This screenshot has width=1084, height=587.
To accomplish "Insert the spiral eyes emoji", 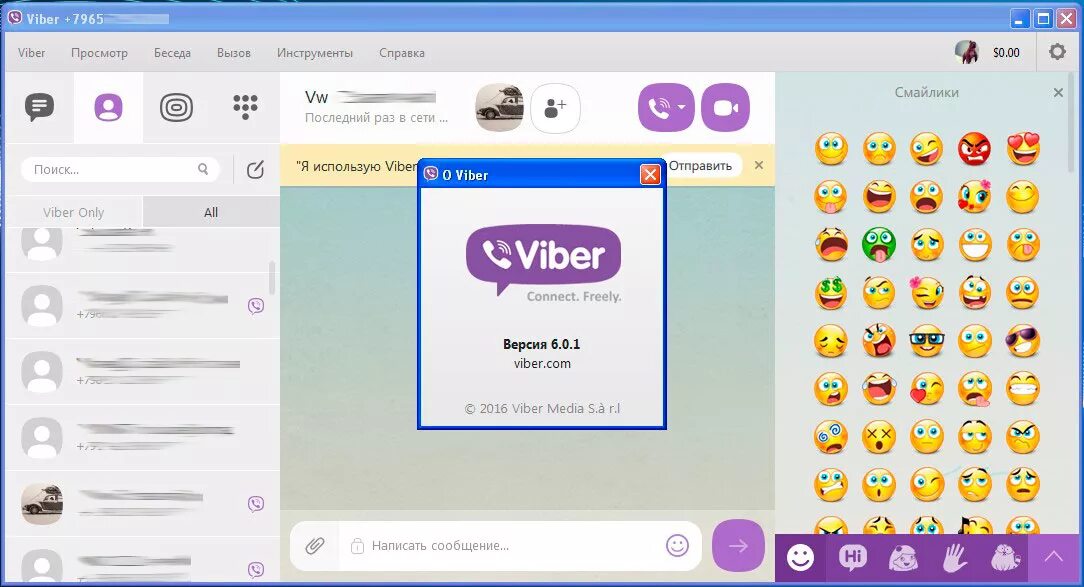I will tap(831, 437).
